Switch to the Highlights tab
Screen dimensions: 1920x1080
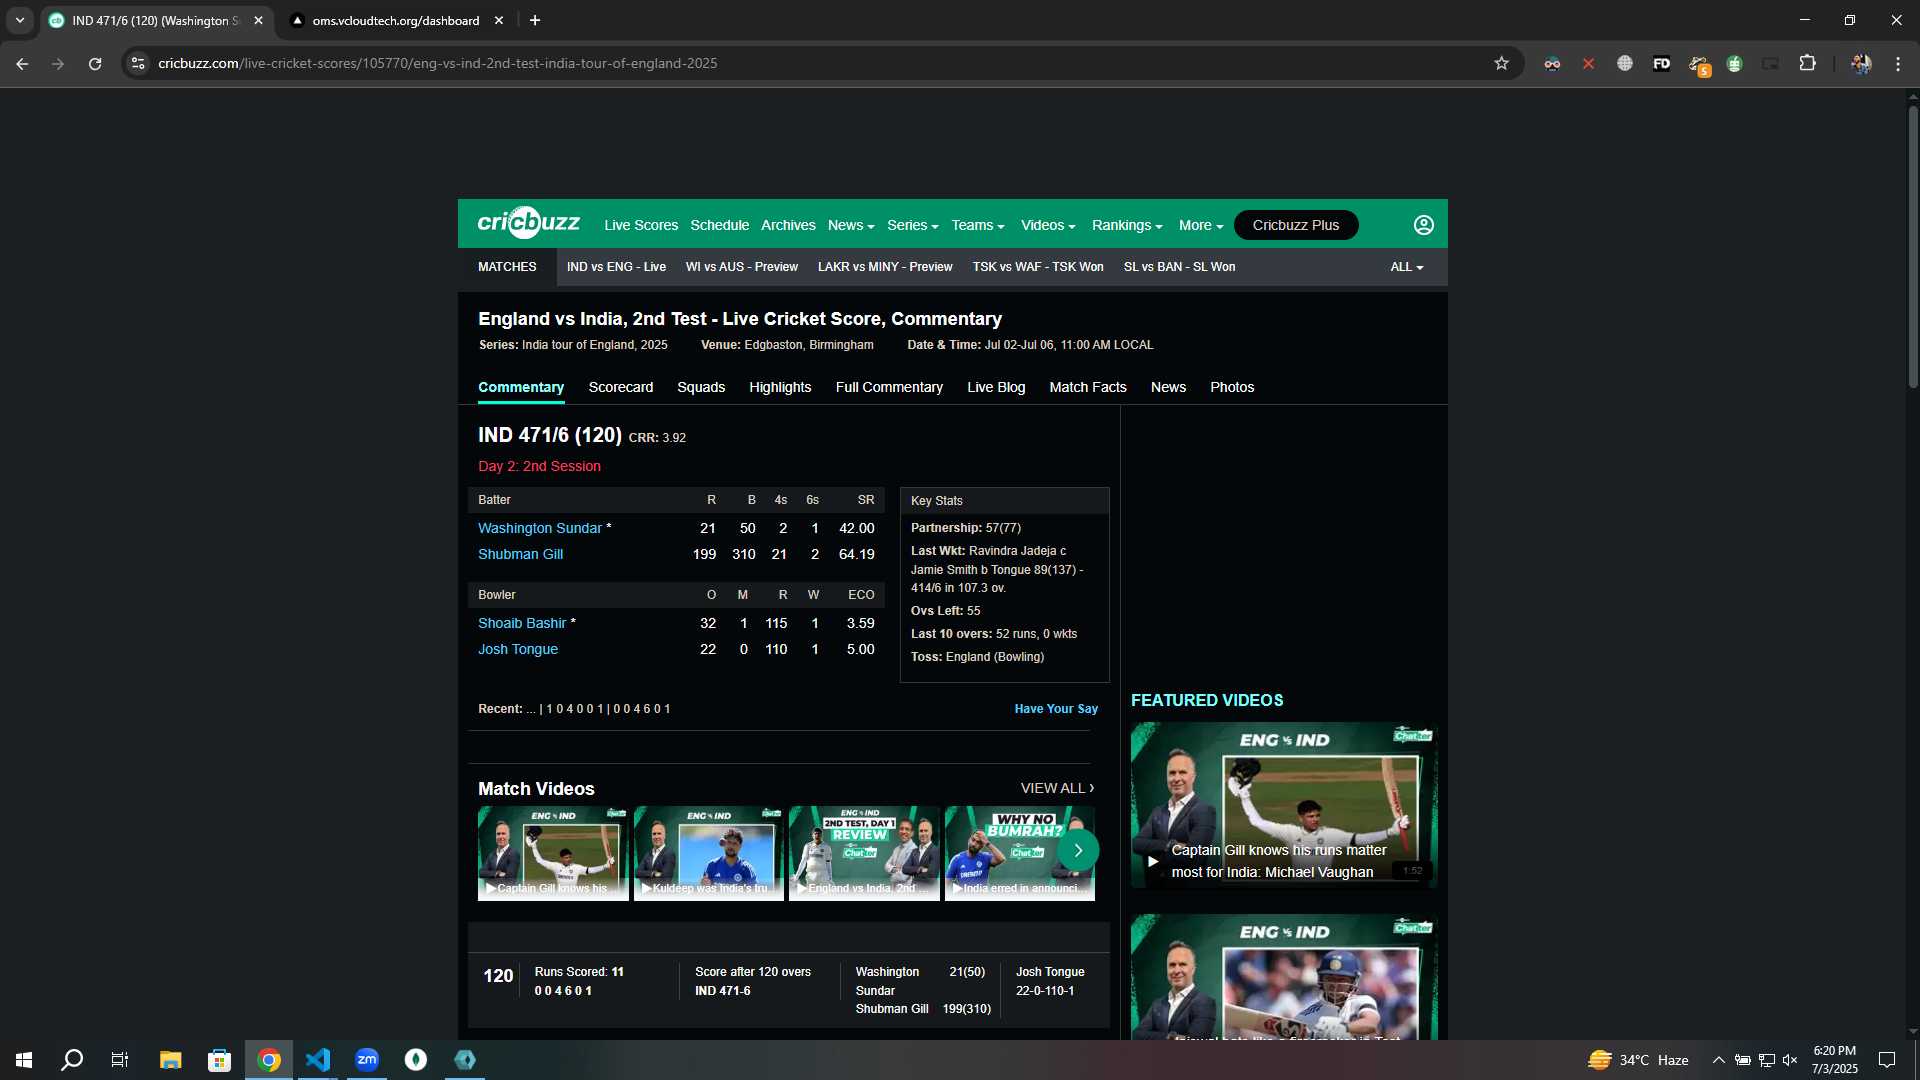coord(780,387)
